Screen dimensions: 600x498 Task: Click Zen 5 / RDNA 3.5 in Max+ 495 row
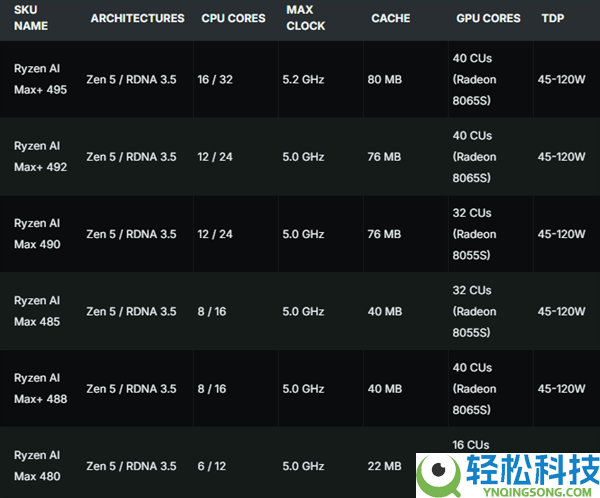[131, 79]
